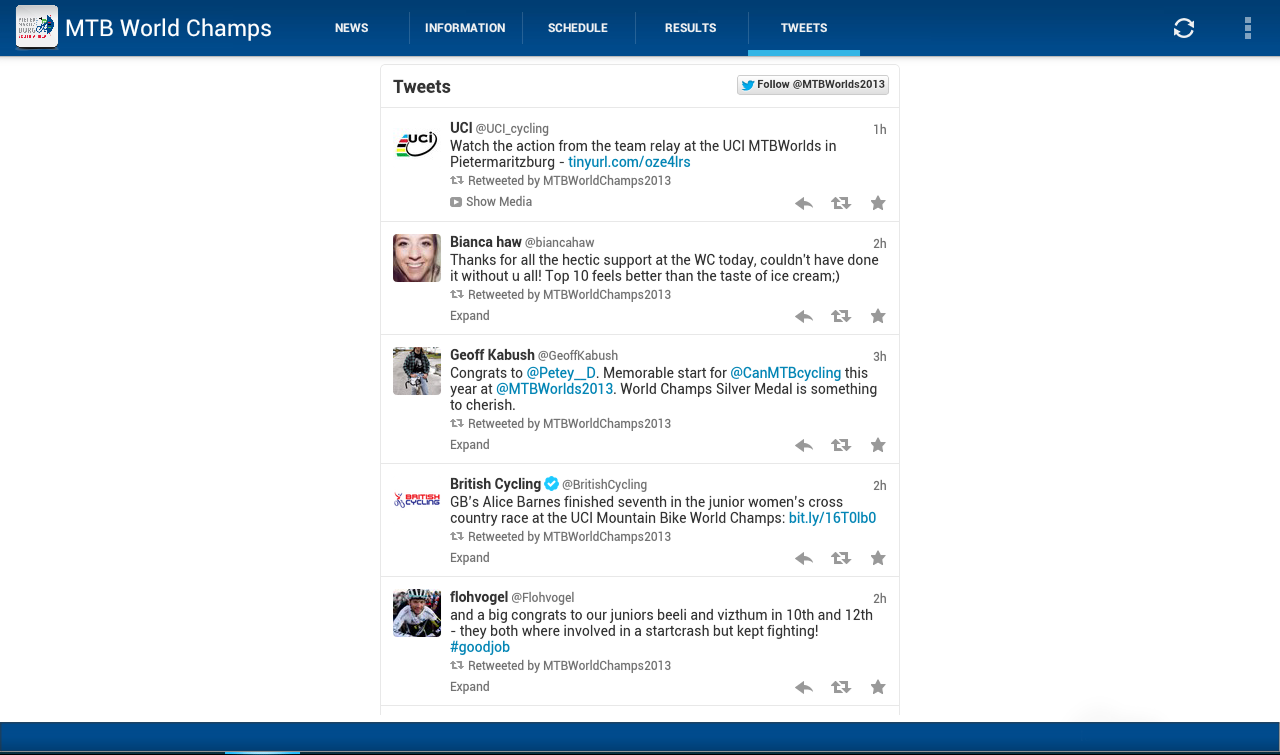Open the bit.ly/16T0lb0 link
The height and width of the screenshot is (755, 1280).
[832, 518]
